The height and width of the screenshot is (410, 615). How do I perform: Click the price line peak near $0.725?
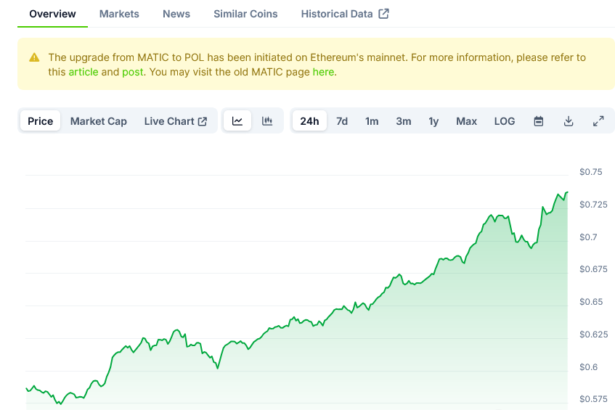pyautogui.click(x=566, y=193)
